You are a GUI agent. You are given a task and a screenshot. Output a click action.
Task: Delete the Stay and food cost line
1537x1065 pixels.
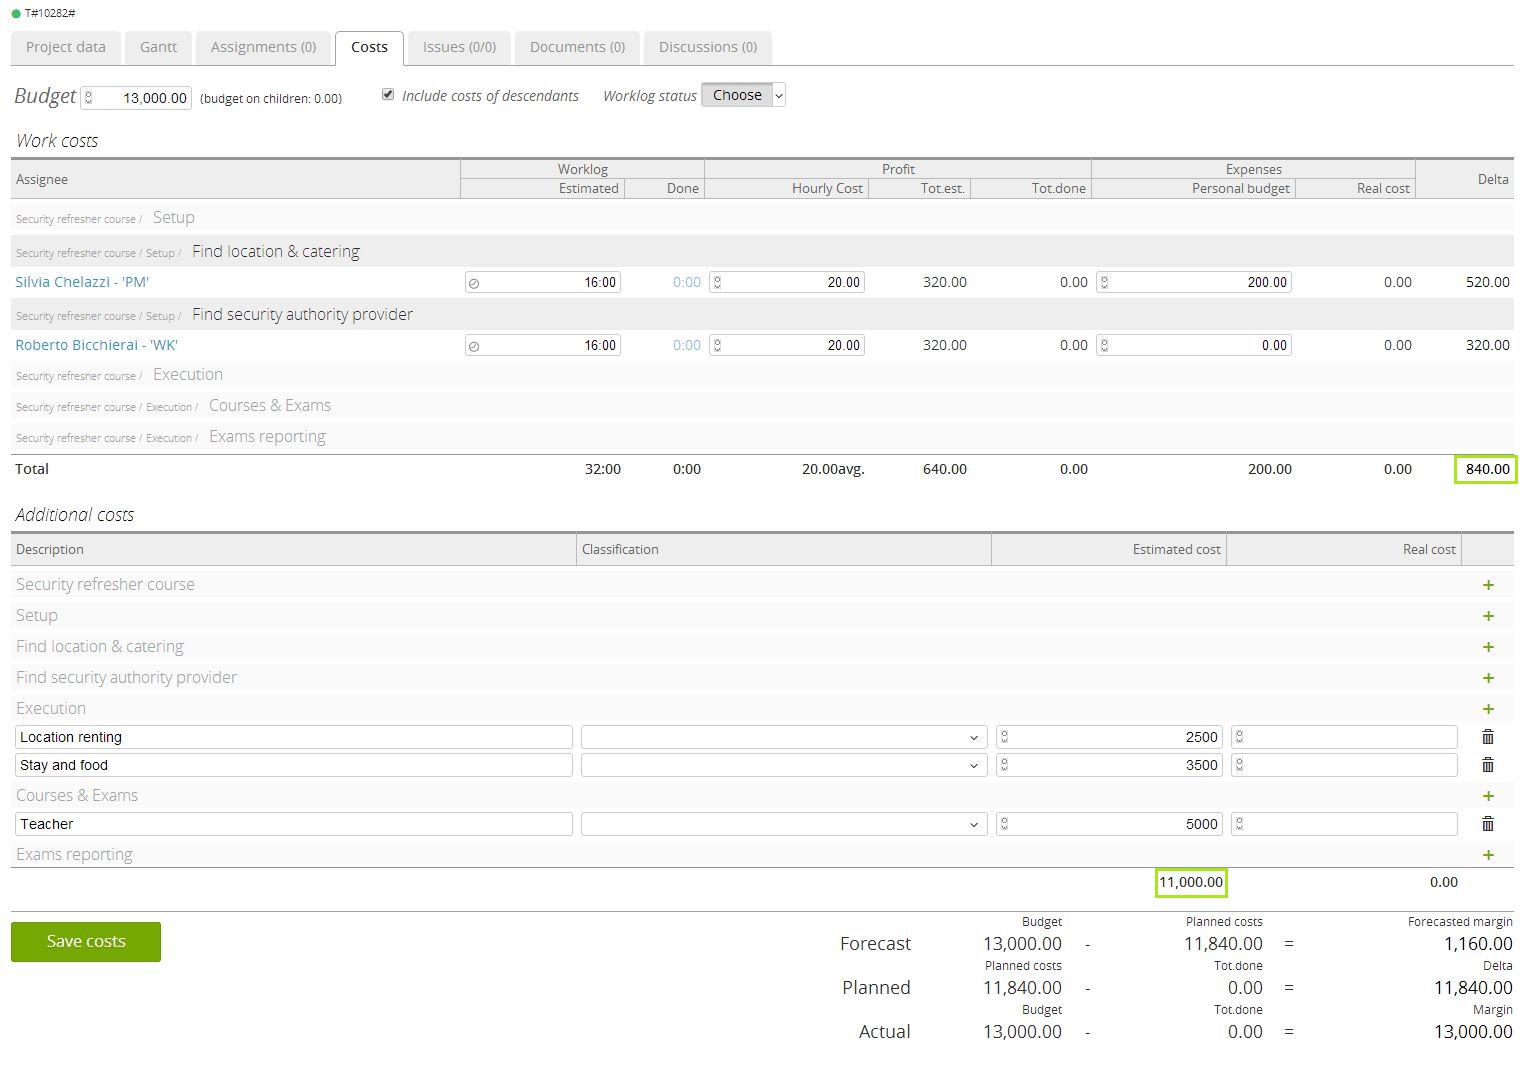(x=1488, y=765)
